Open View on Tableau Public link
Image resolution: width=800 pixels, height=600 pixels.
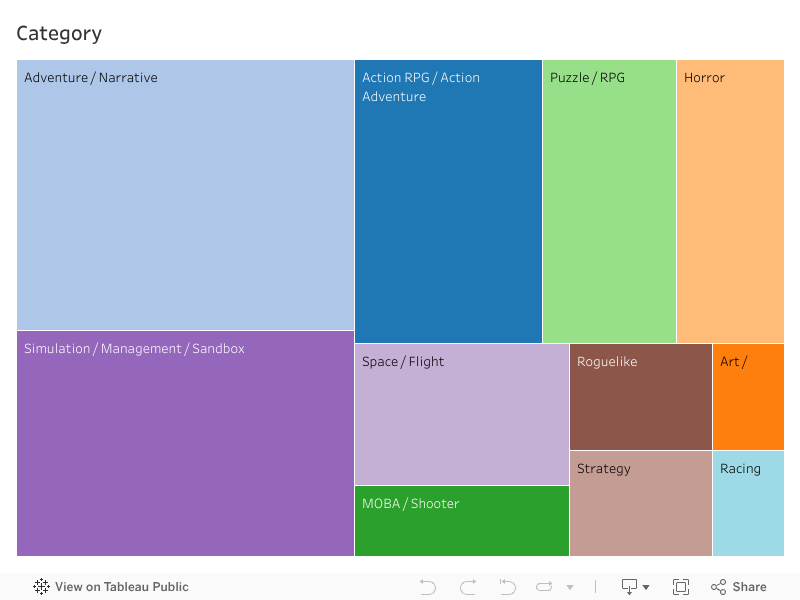111,587
